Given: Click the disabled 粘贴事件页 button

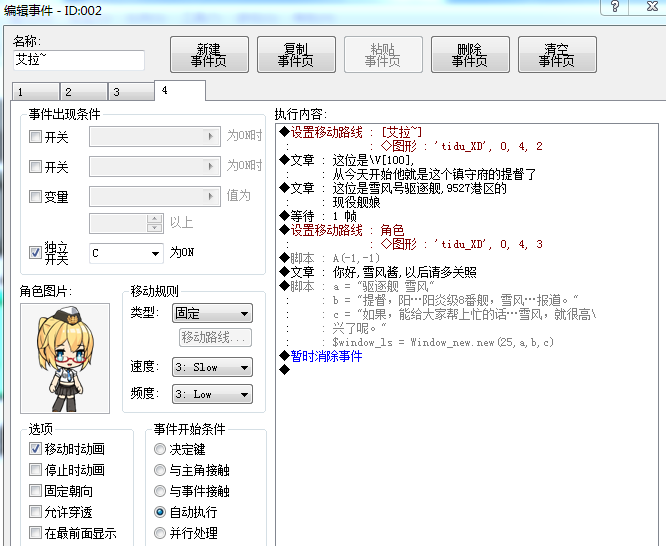Looking at the screenshot, I should coord(383,55).
